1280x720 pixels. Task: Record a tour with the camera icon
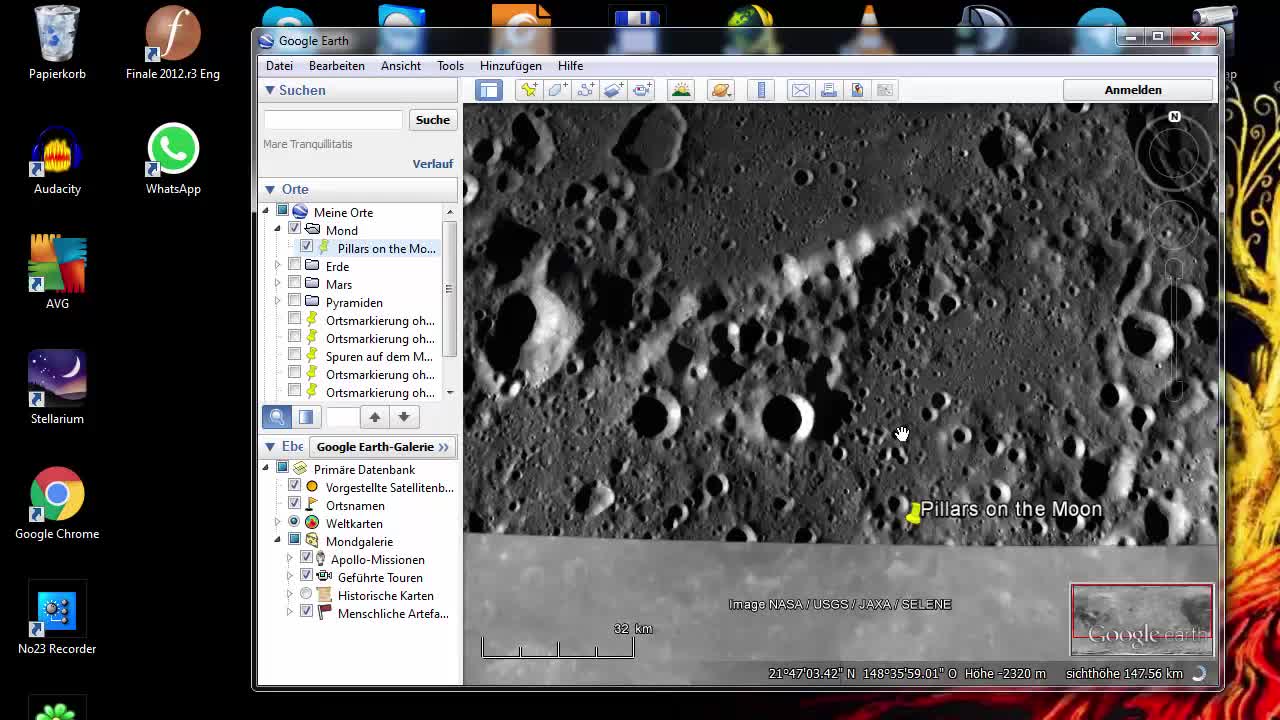coord(642,90)
